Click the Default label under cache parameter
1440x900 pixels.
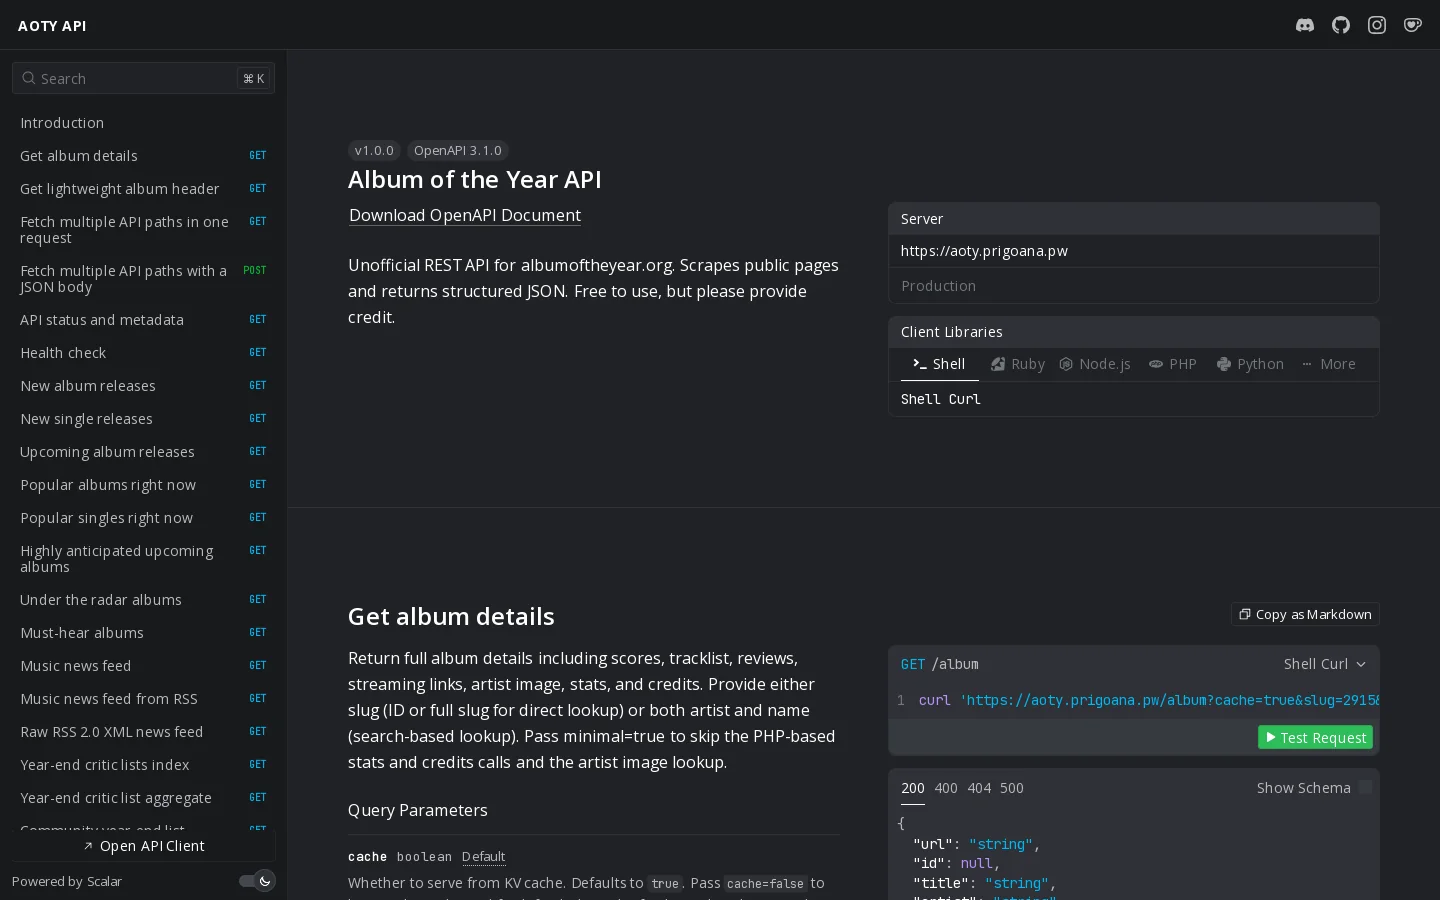[483, 857]
